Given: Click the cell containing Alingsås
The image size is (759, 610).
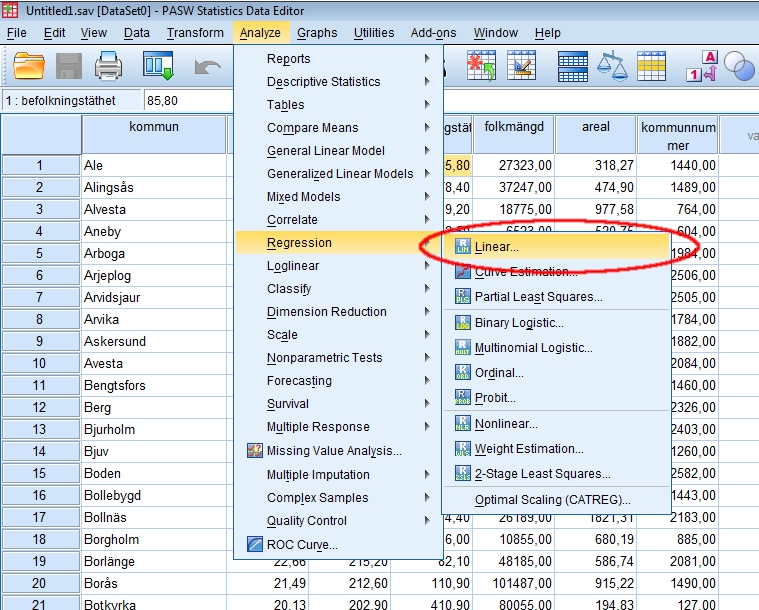Looking at the screenshot, I should pos(154,187).
